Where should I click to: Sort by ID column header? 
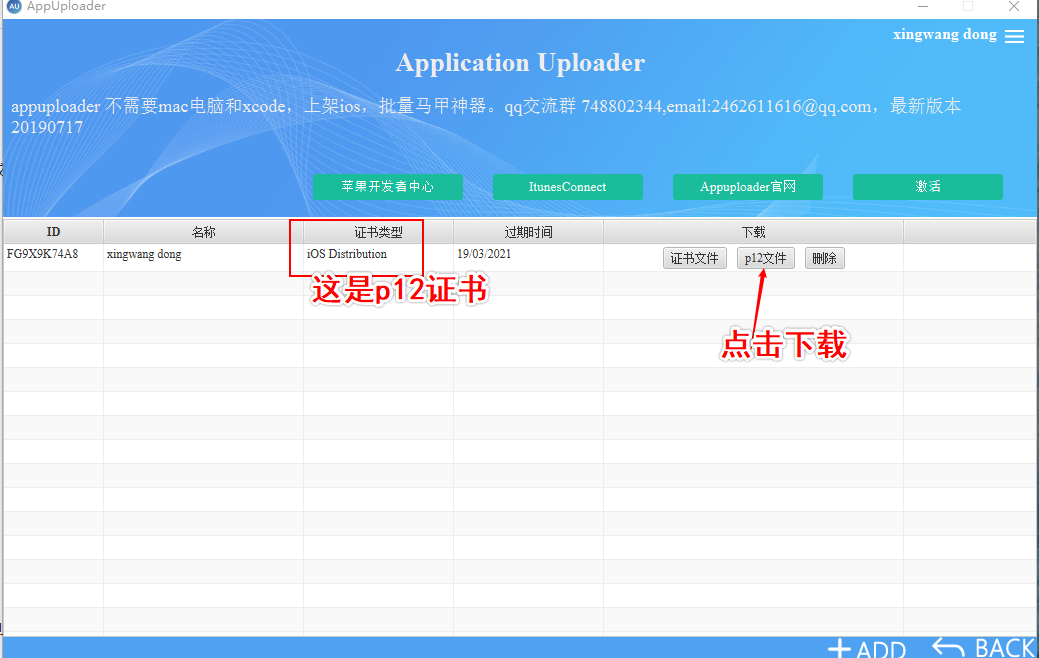(x=53, y=232)
